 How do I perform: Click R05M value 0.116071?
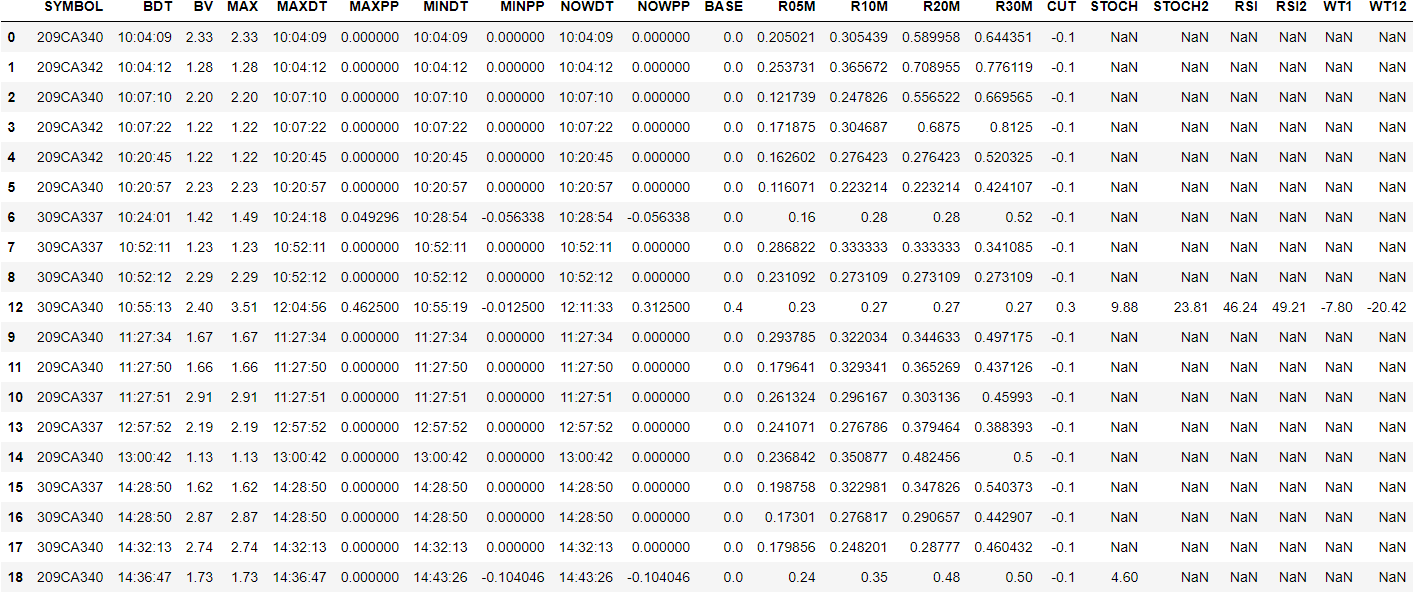point(786,188)
